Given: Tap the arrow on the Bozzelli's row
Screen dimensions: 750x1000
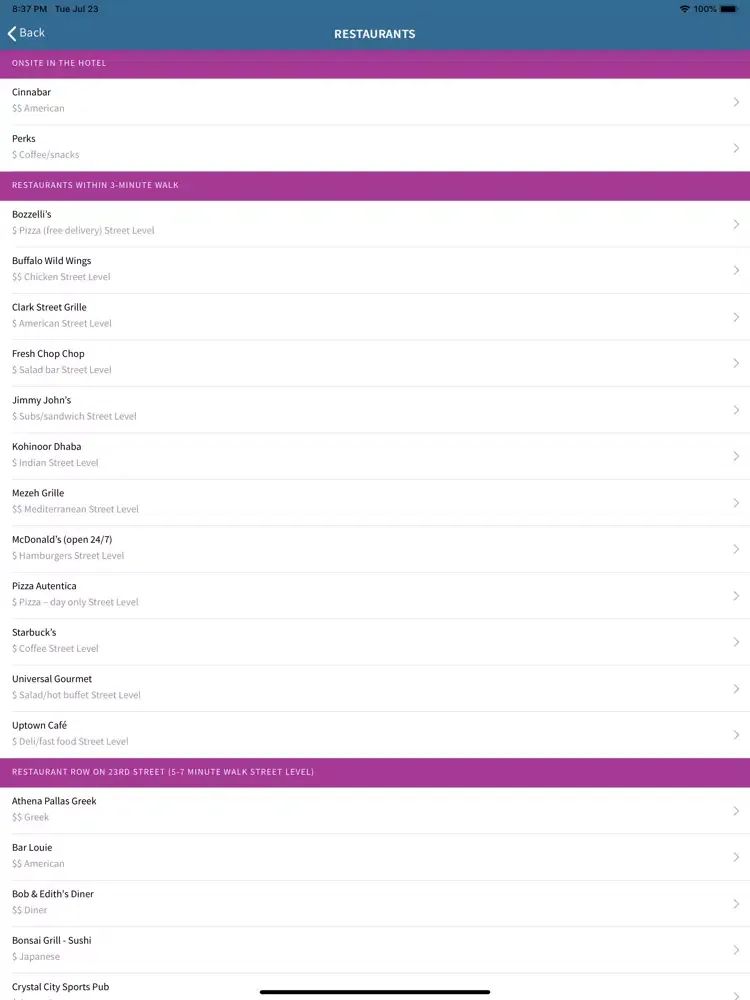Looking at the screenshot, I should pos(736,224).
